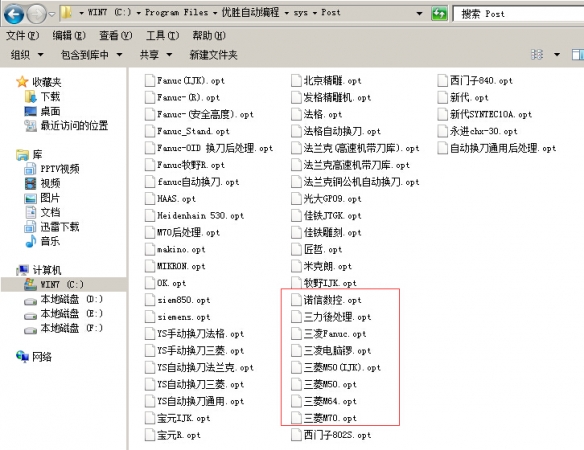584x450 pixels.
Task: Click the sys segment in address path
Action: (x=301, y=13)
